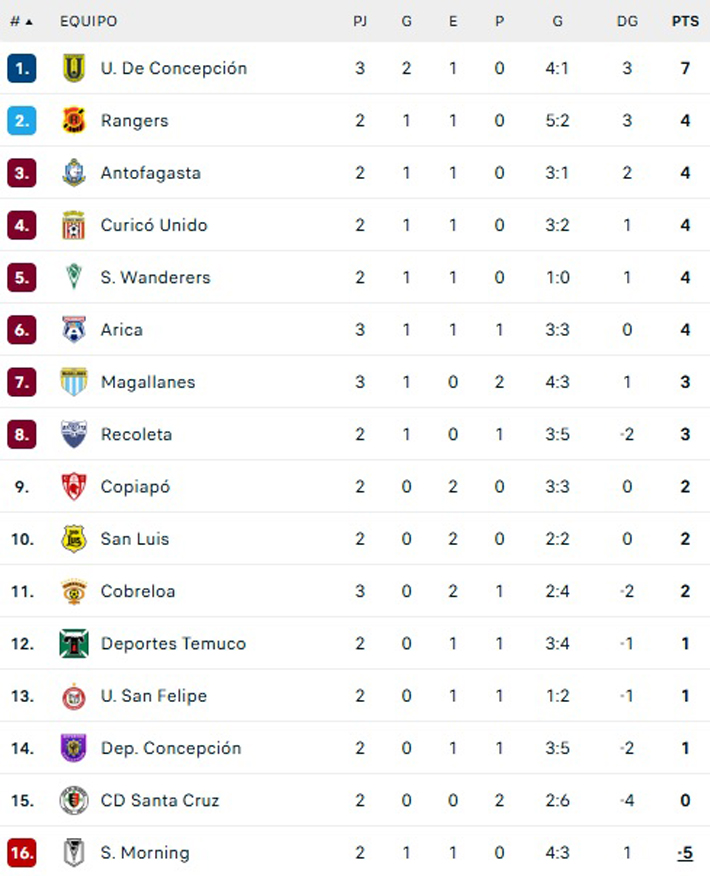The height and width of the screenshot is (876, 710).
Task: Click S. Morning's -5 points deduction
Action: [x=685, y=853]
